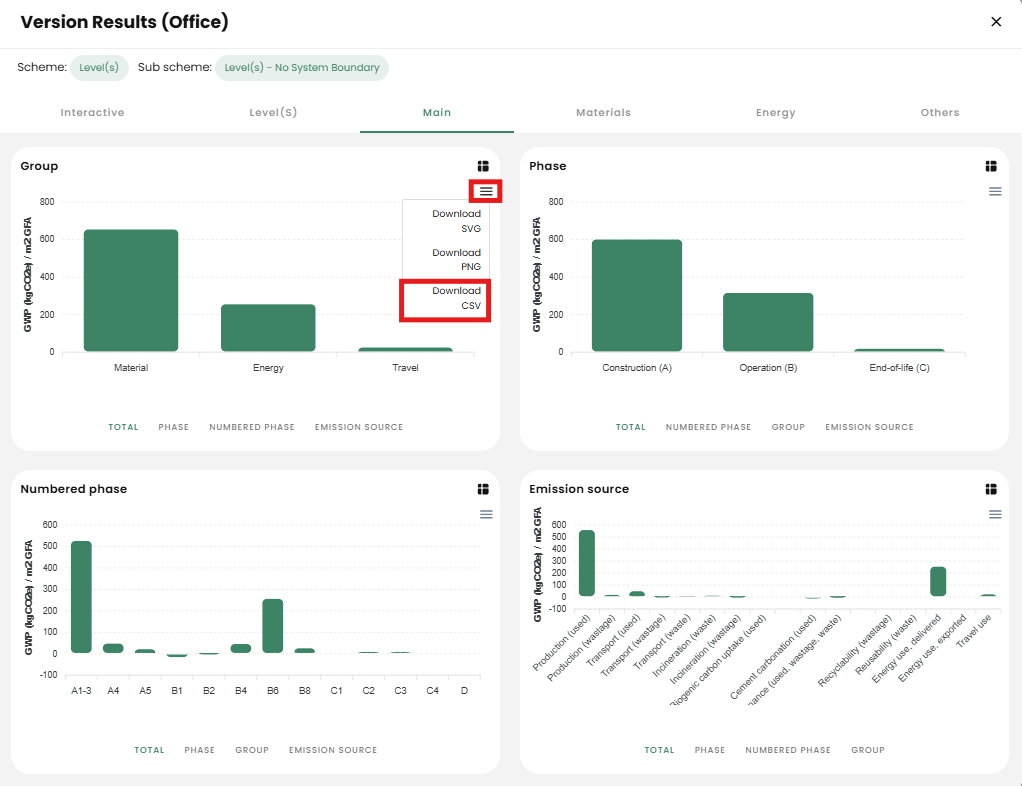Viewport: 1022px width, 786px height.
Task: Open hamburger menu on Emission source chart
Action: point(995,514)
